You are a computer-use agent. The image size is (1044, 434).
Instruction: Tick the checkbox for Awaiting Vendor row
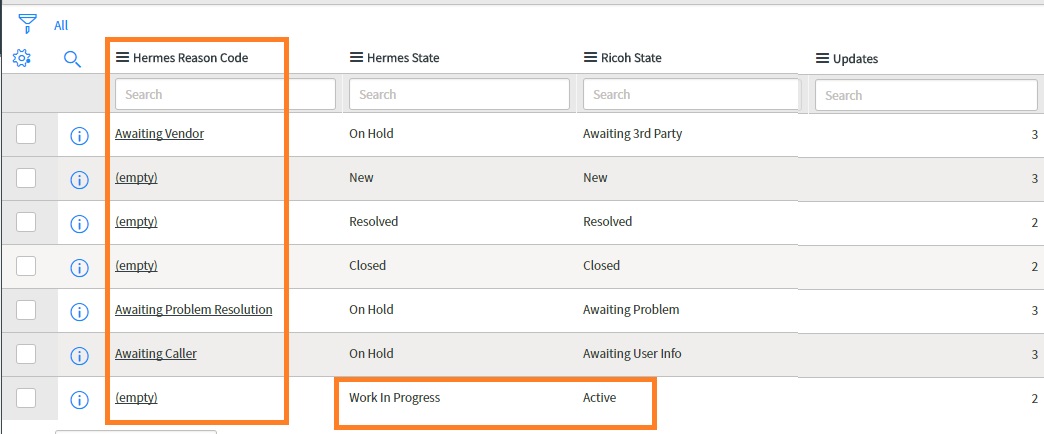click(x=26, y=134)
